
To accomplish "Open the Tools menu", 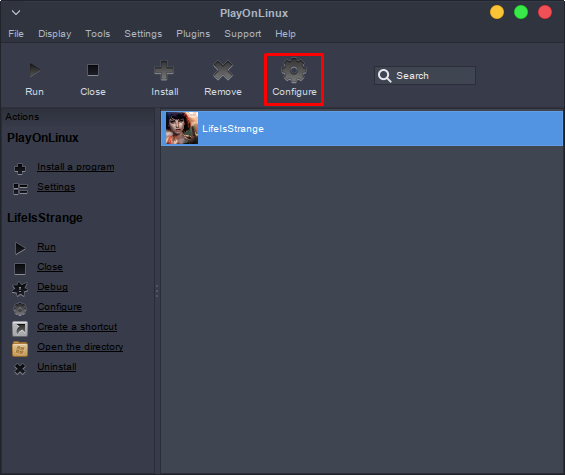I will pos(98,34).
